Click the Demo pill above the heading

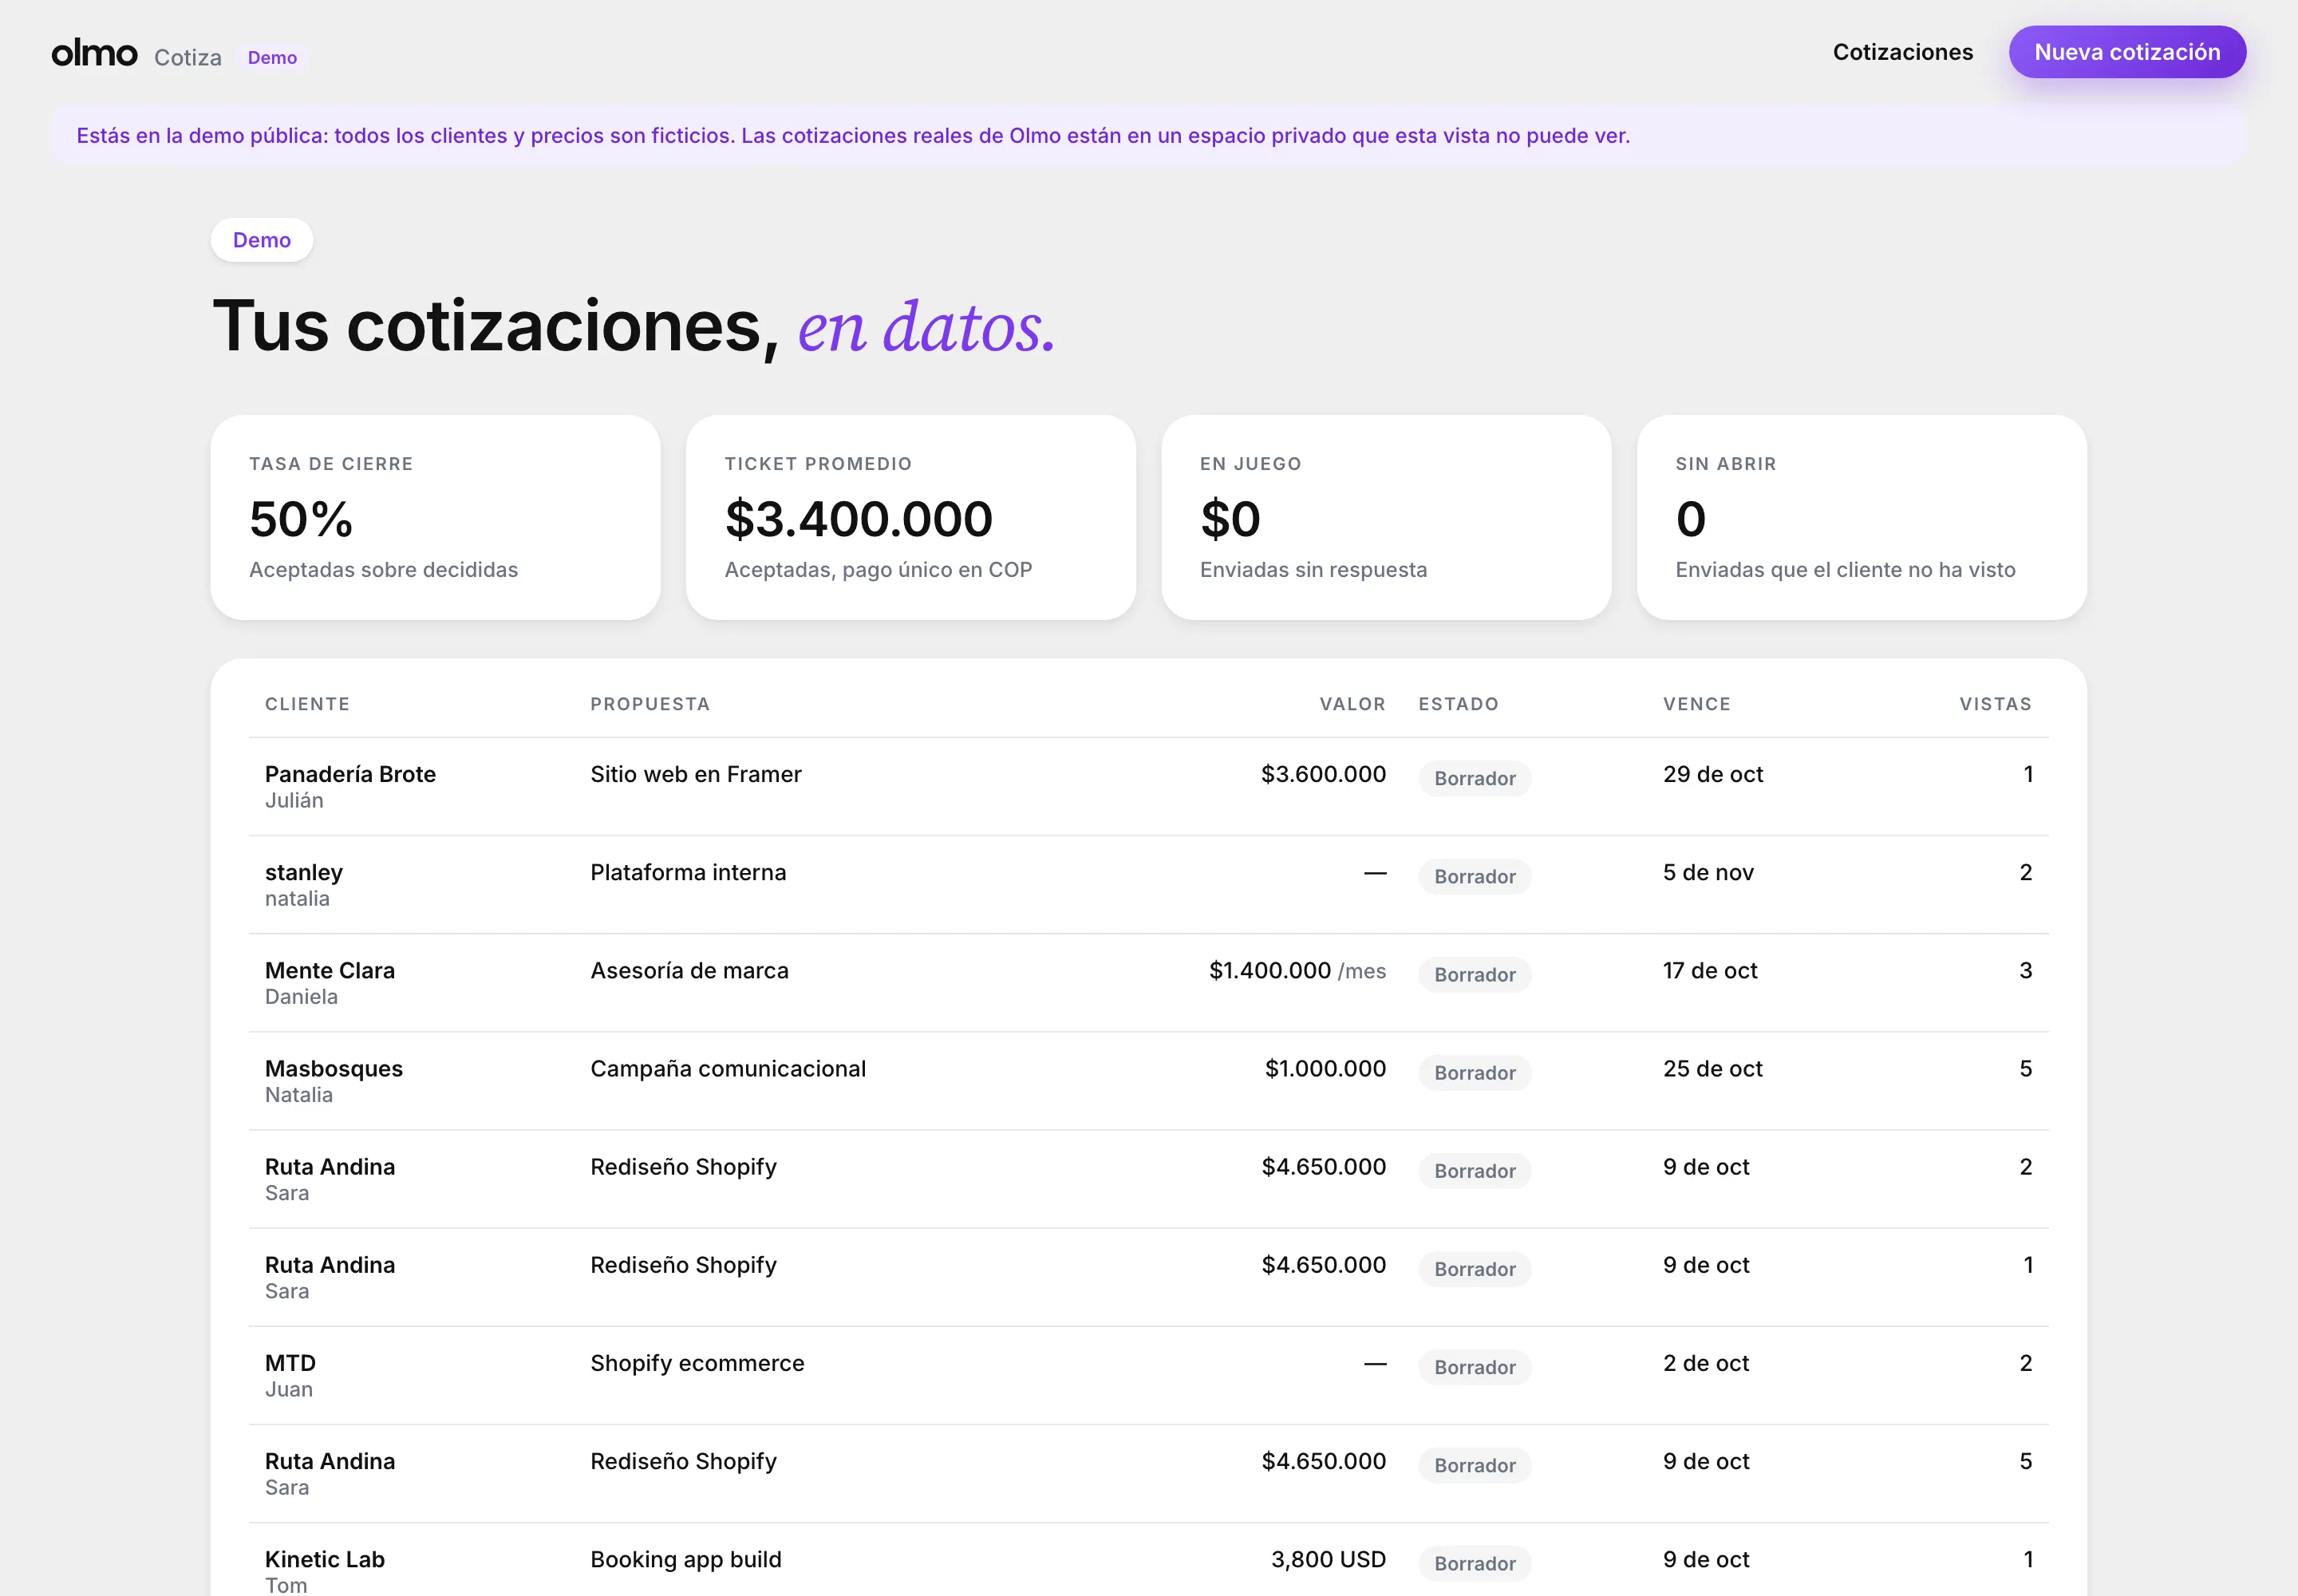[x=262, y=240]
